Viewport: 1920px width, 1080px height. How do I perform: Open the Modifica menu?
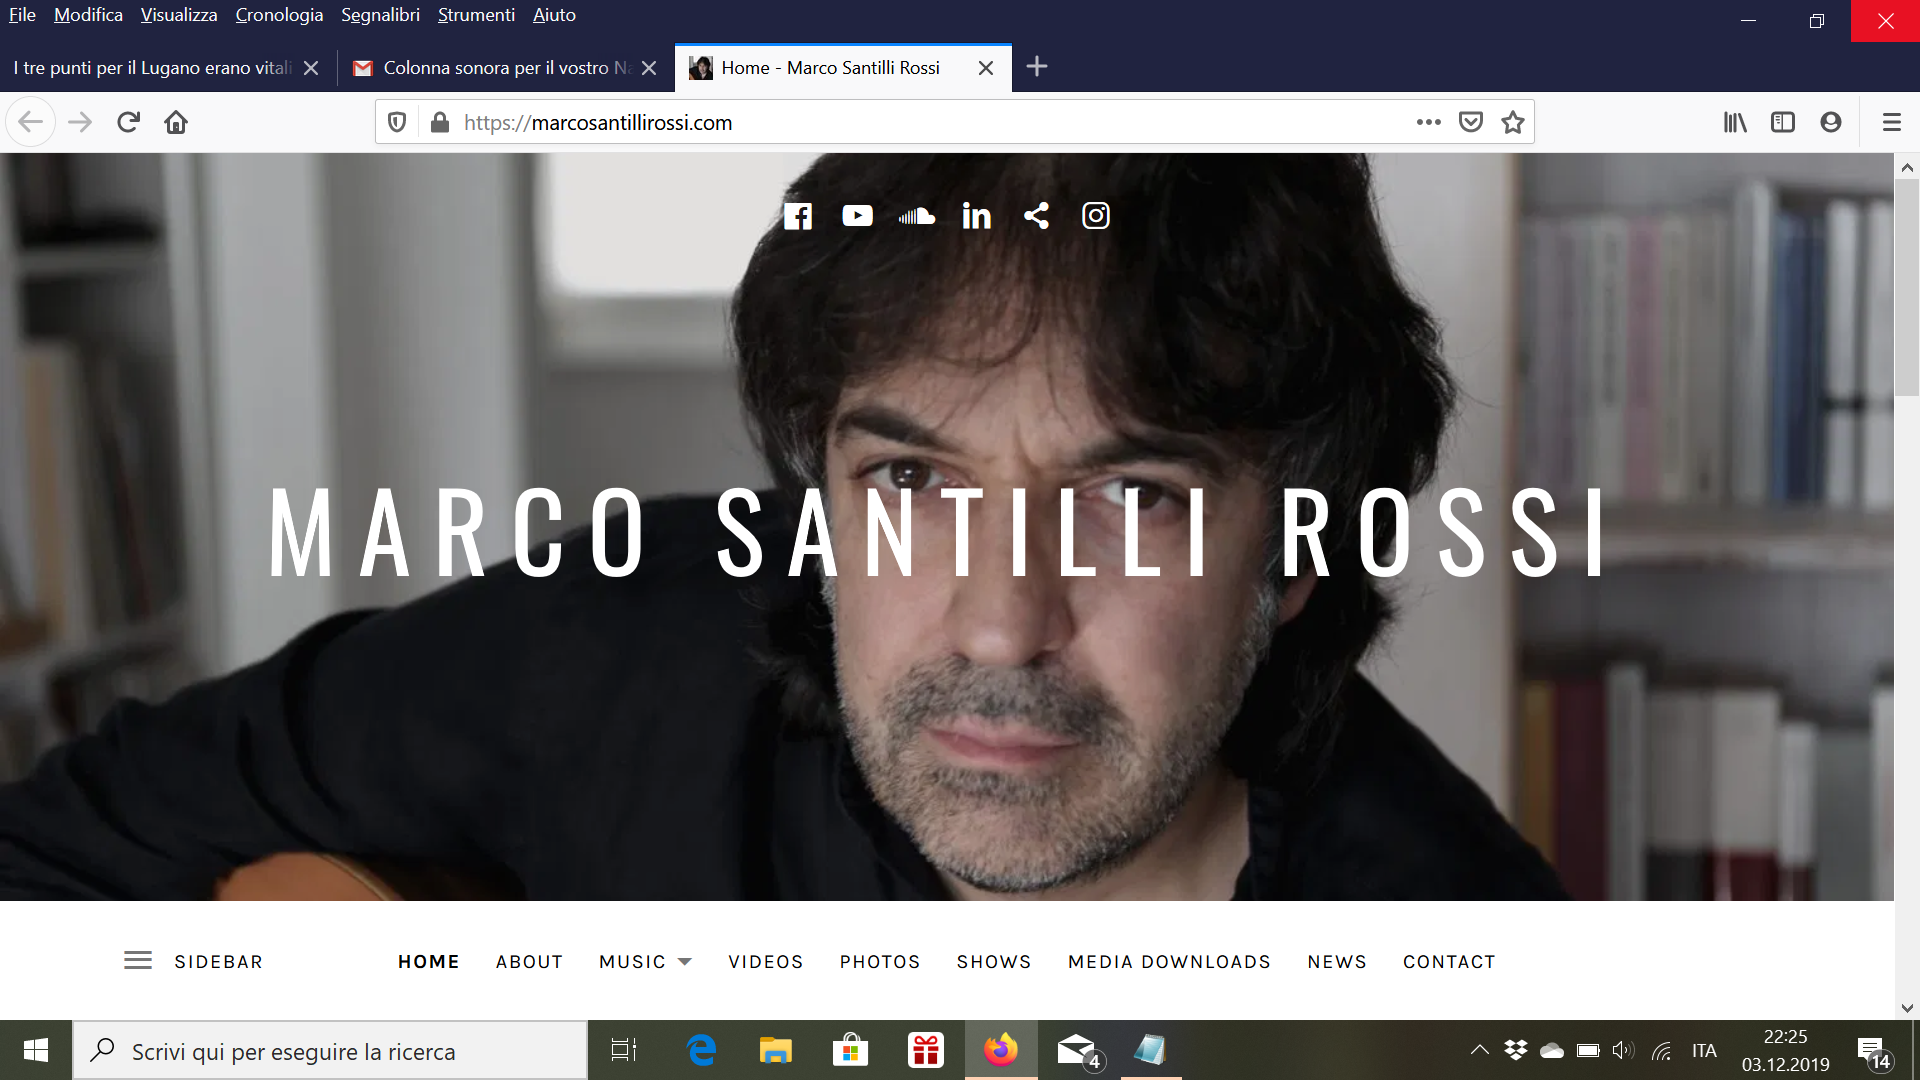(88, 15)
